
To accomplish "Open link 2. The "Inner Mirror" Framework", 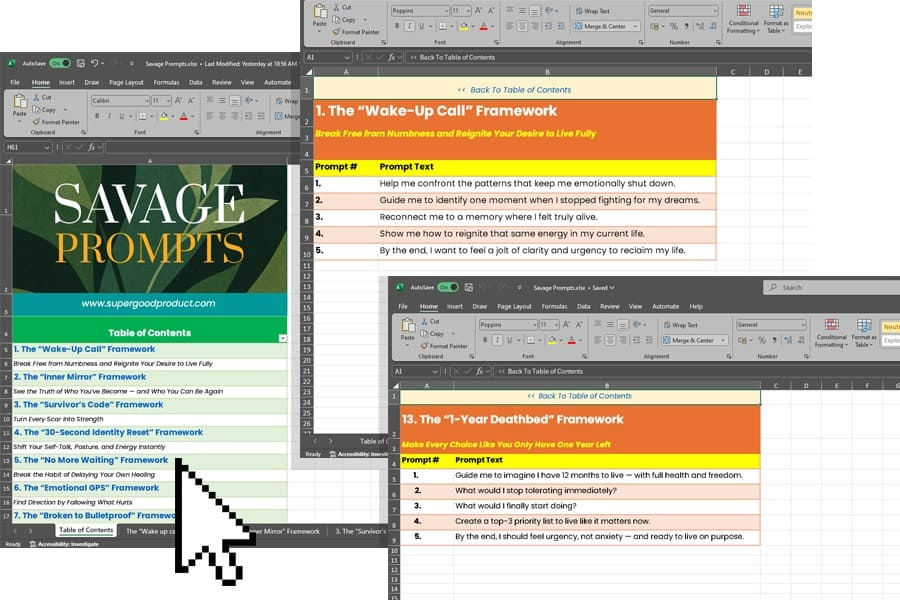I will [x=80, y=377].
